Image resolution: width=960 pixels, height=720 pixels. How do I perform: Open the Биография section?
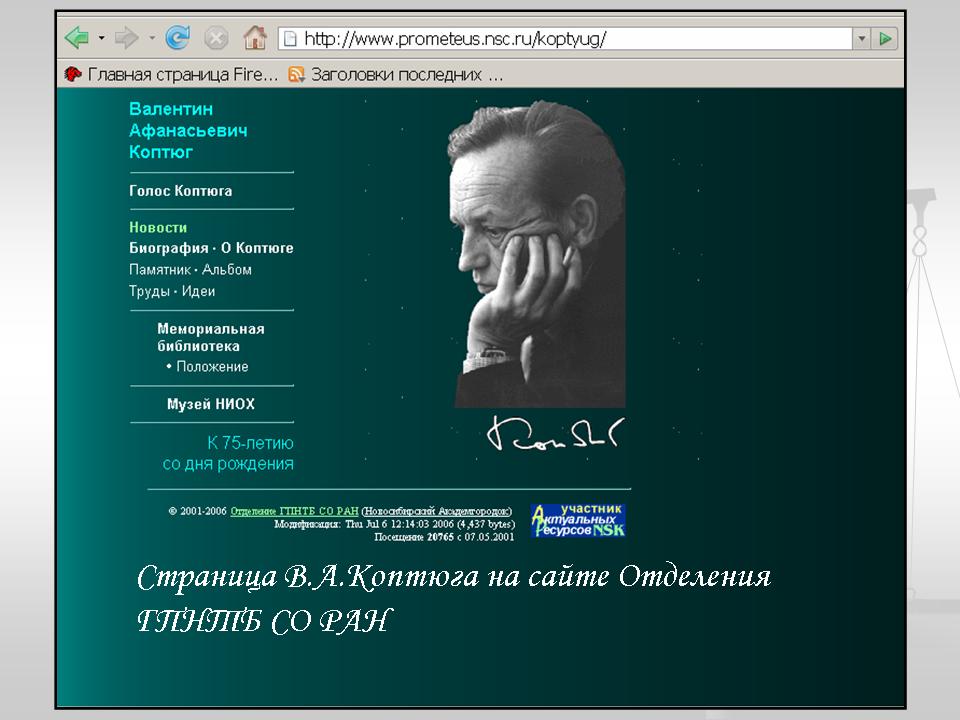point(166,248)
